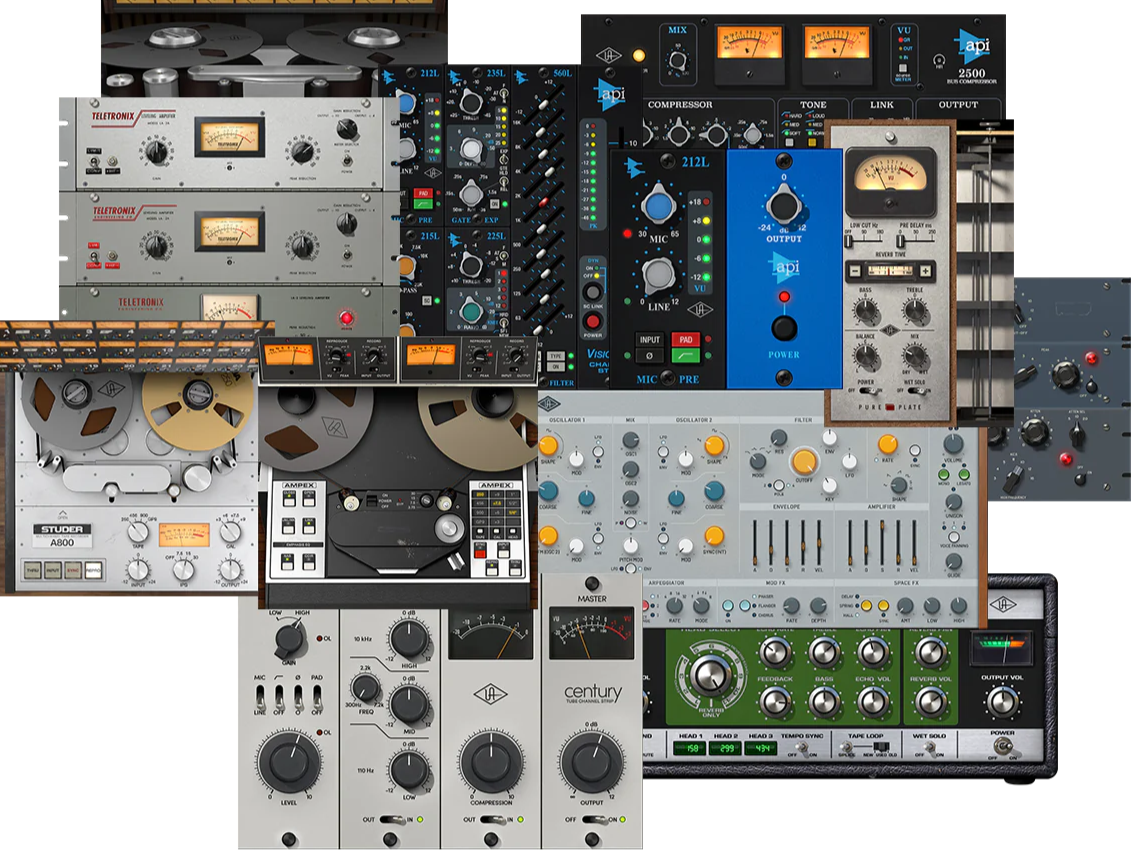
Task: Click the INPUT button on 212L preamp
Action: pos(649,339)
